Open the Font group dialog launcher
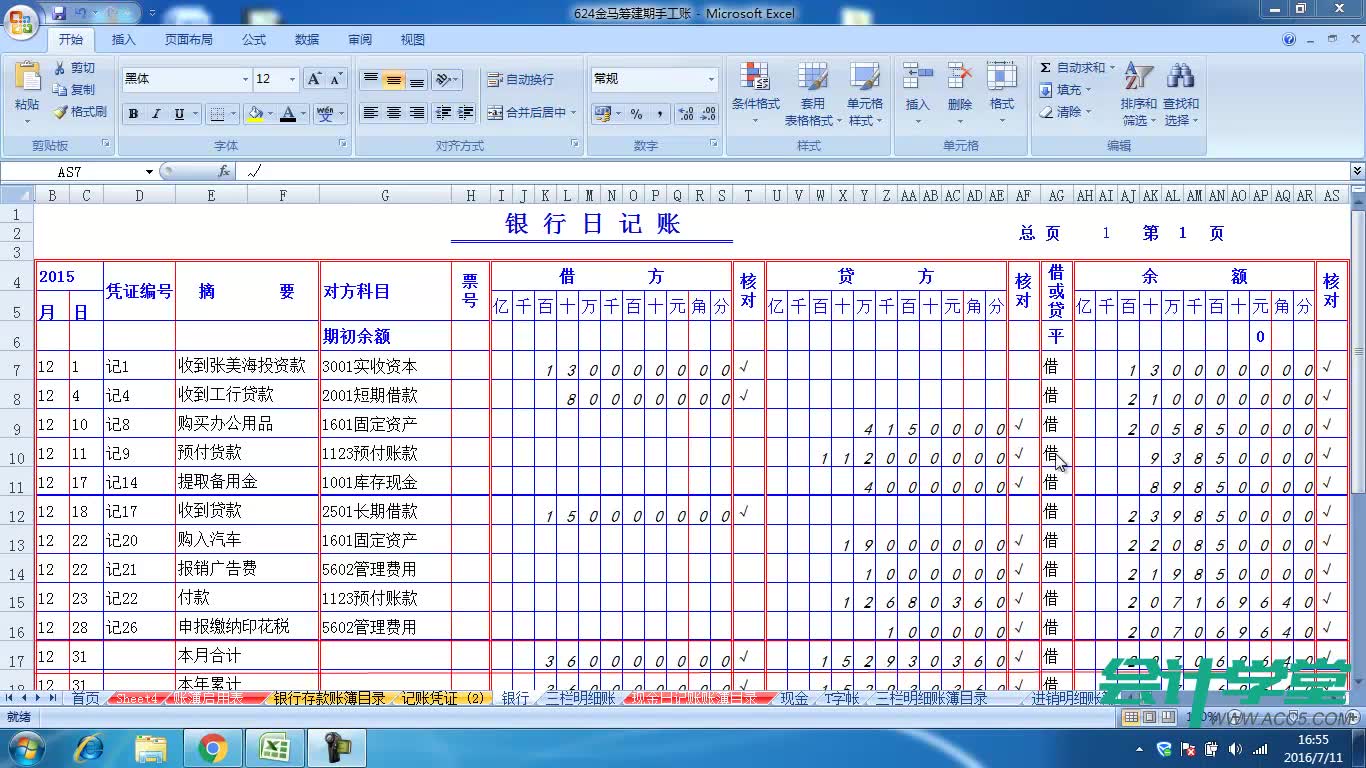The height and width of the screenshot is (768, 1366). click(342, 145)
